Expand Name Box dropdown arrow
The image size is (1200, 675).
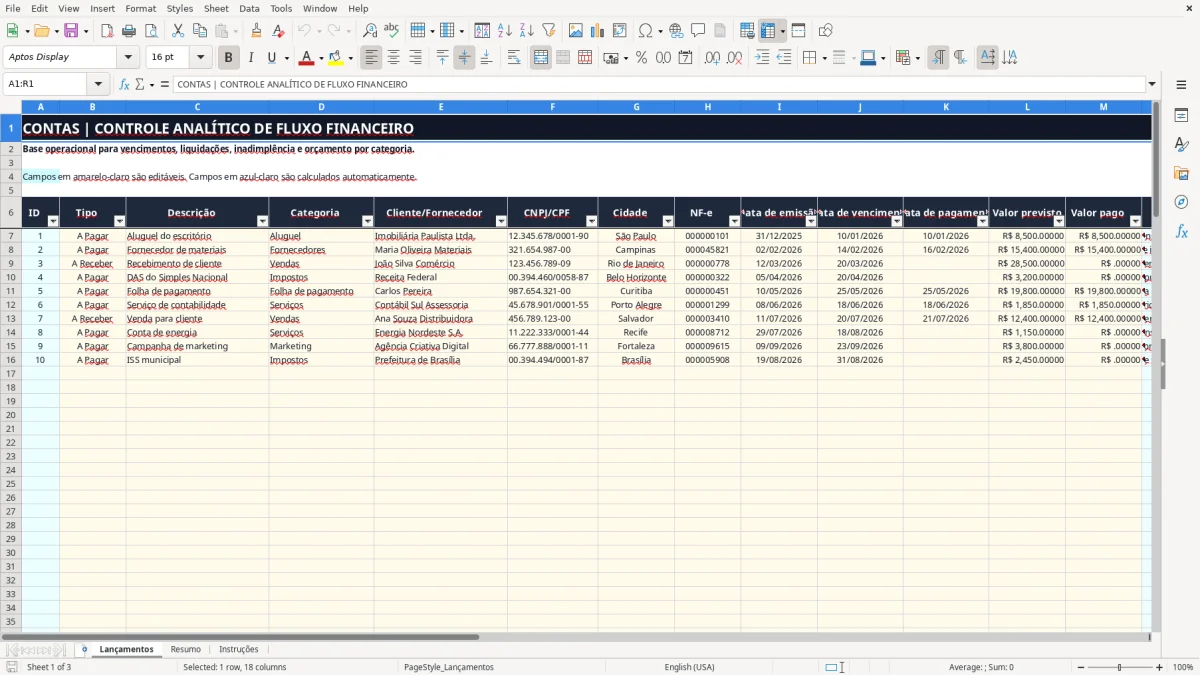[x=98, y=85]
